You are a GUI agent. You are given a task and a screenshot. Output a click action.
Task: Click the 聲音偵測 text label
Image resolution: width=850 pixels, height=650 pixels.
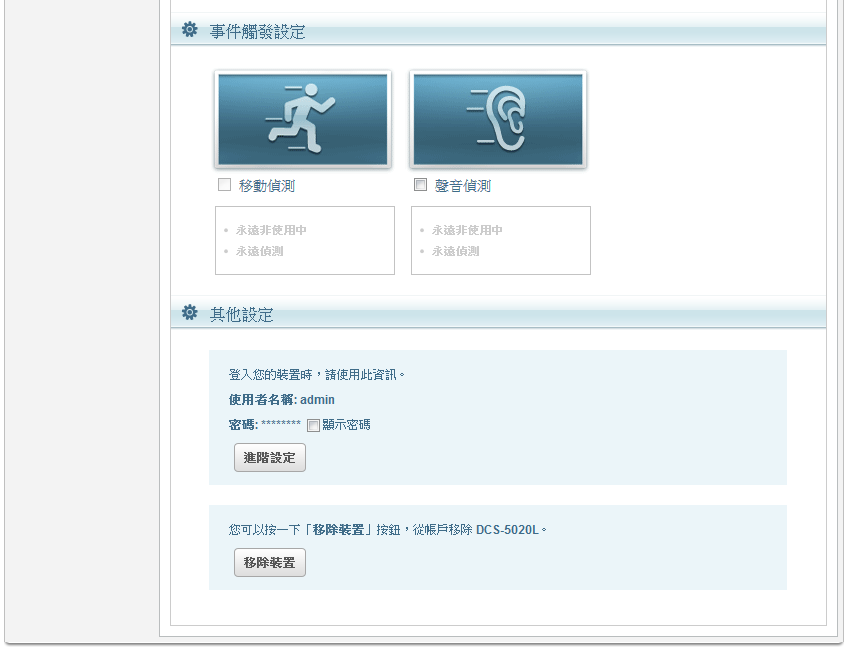[463, 186]
